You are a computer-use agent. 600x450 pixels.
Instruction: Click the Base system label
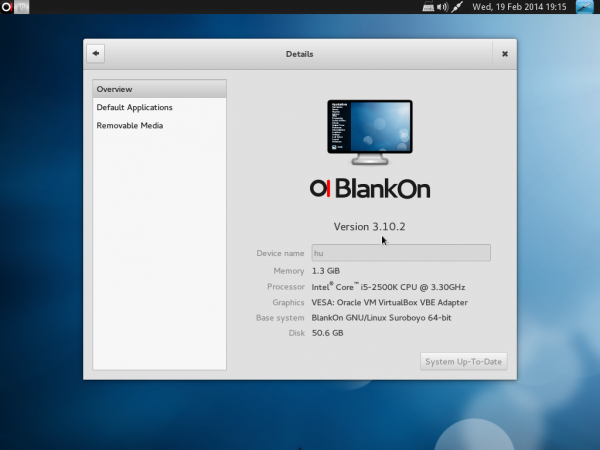pos(280,318)
